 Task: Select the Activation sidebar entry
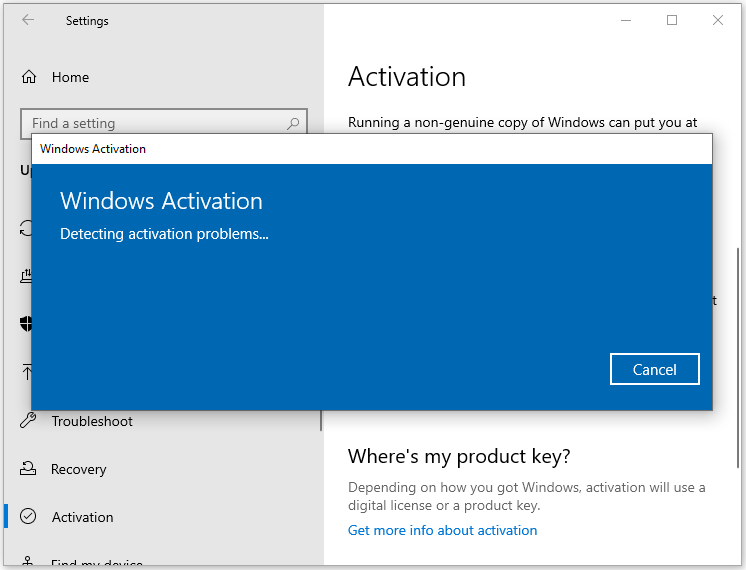pyautogui.click(x=82, y=517)
